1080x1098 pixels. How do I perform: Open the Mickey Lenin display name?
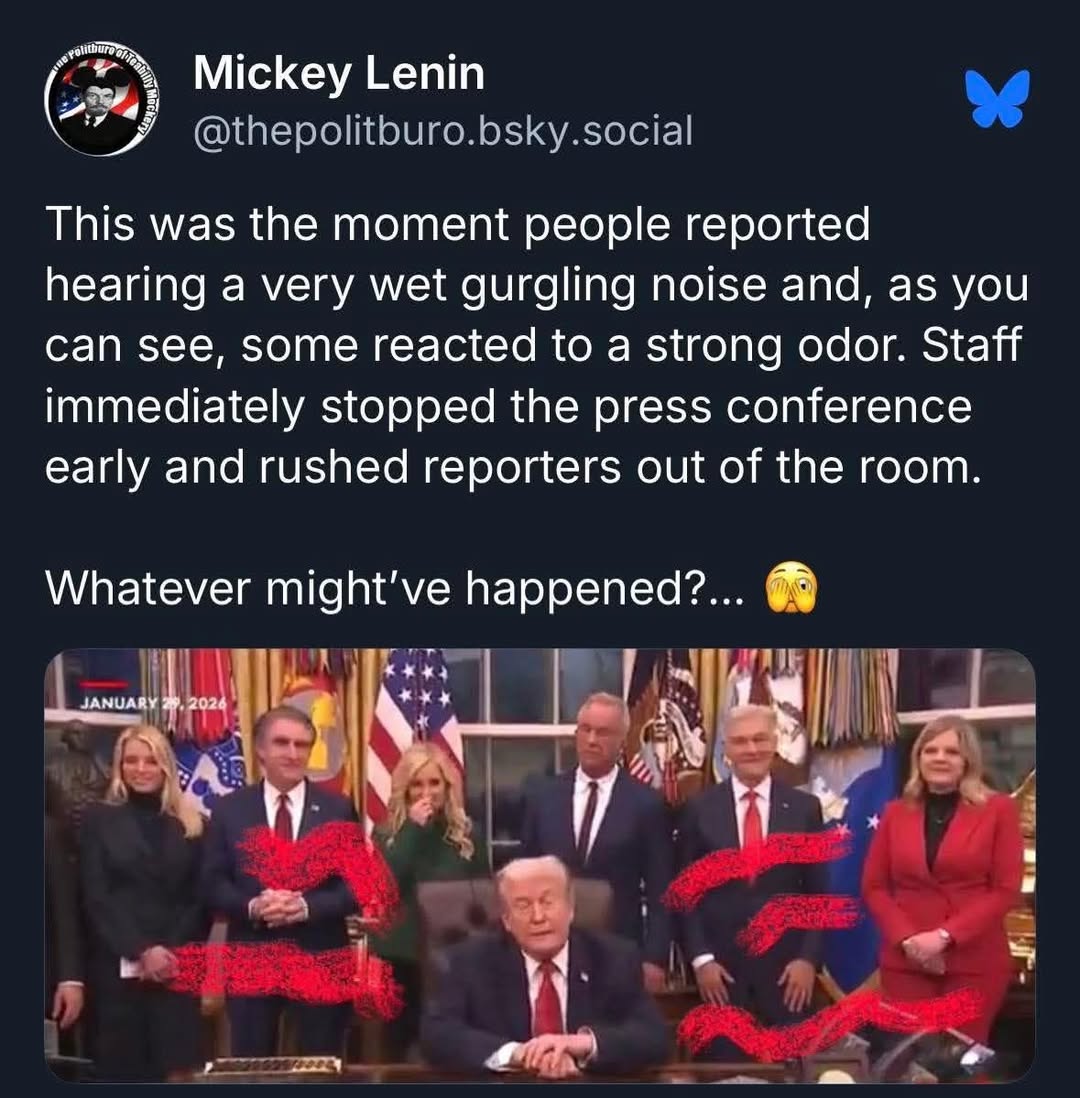click(339, 74)
